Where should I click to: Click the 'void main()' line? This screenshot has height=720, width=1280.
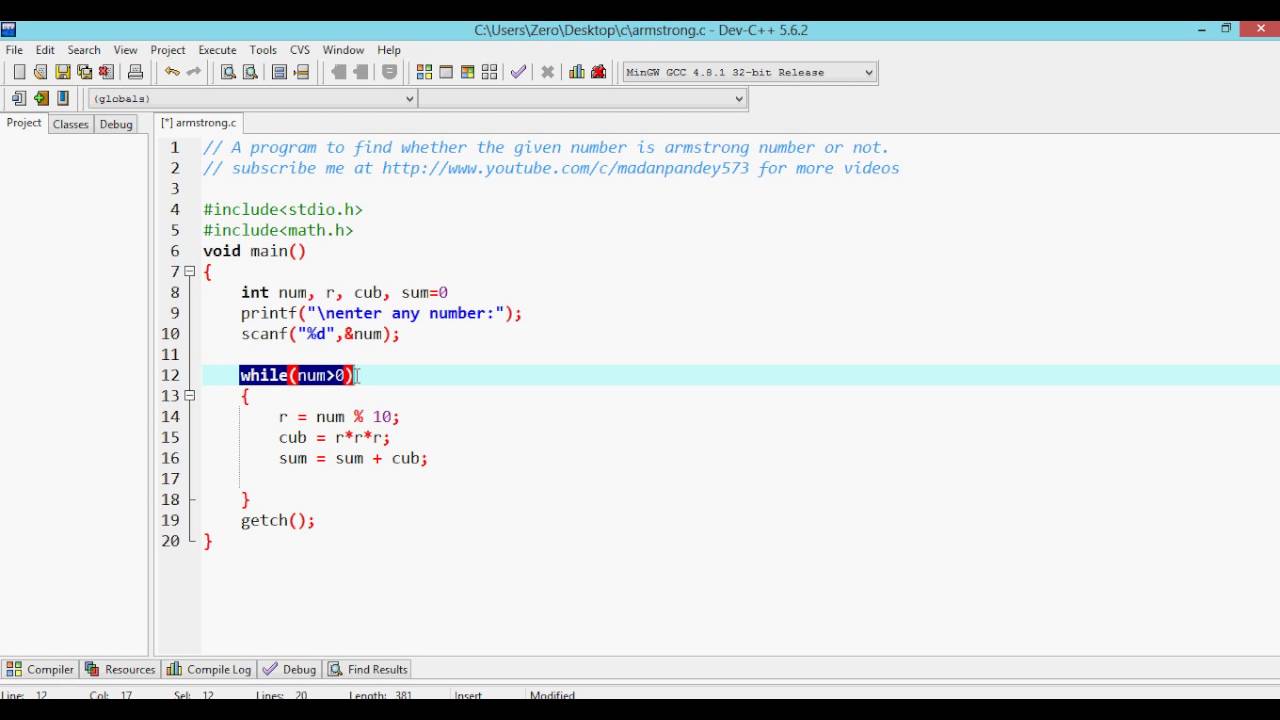pos(254,251)
